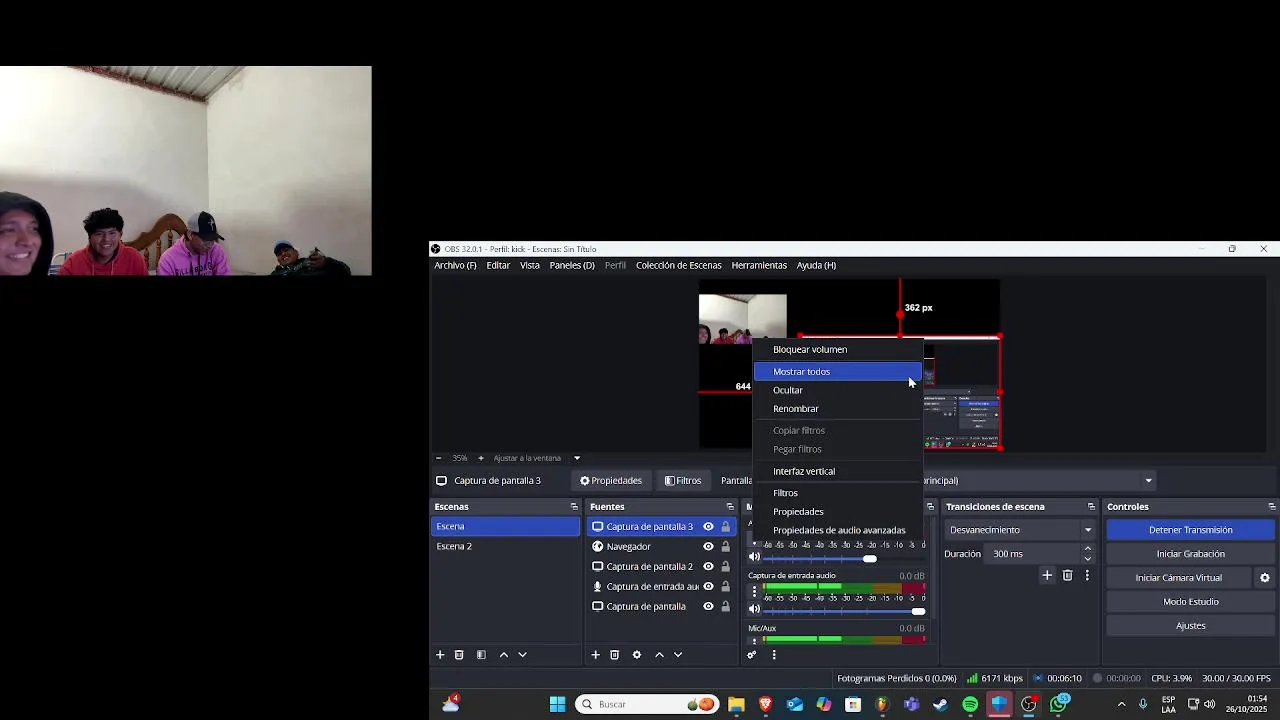
Task: Toggle lock on Captura de pantalla 2
Action: (725, 567)
